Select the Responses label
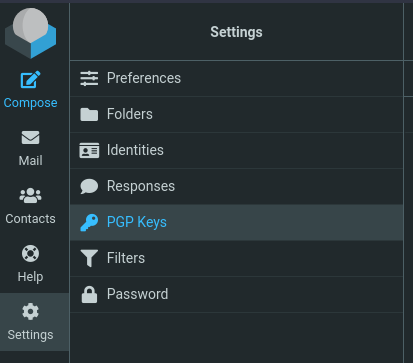 pyautogui.click(x=141, y=186)
